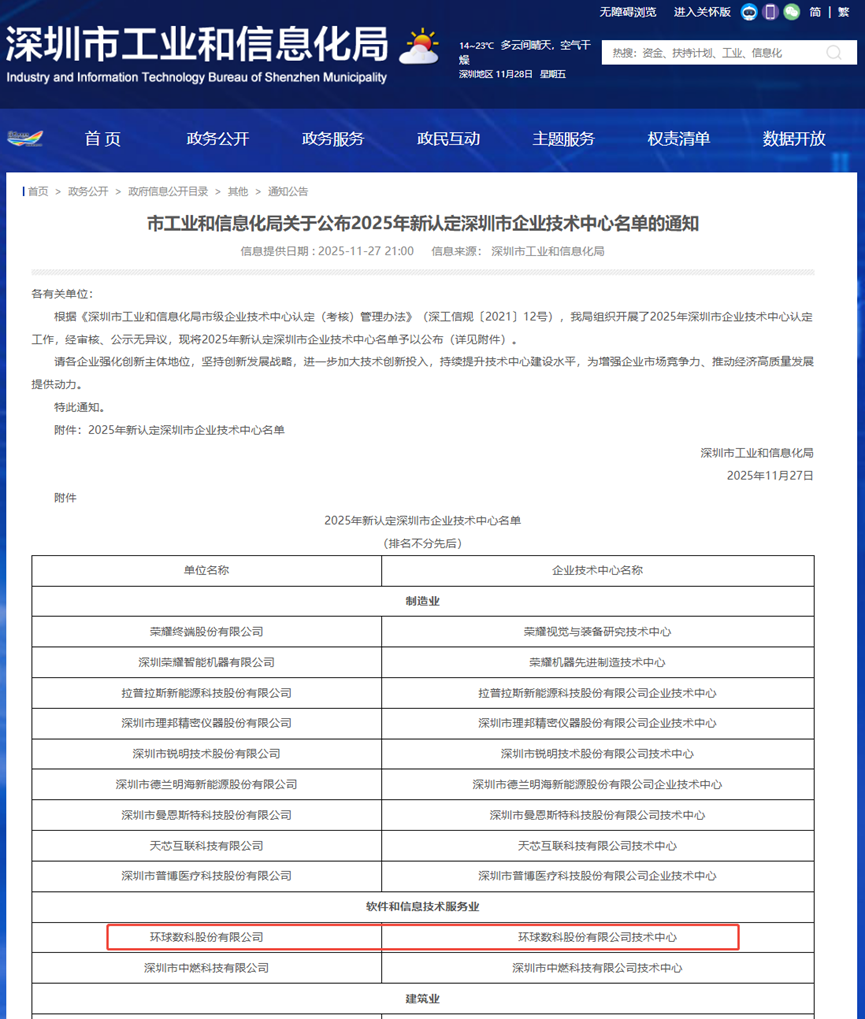This screenshot has height=1019, width=865.
Task: Enable 进入关怀版 care mode
Action: click(702, 12)
